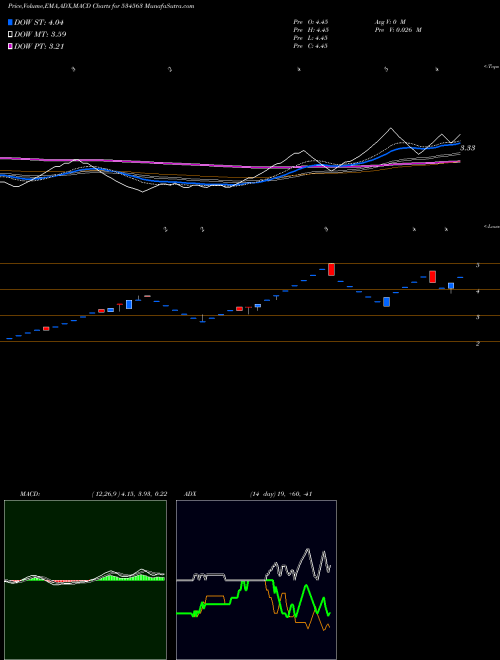Screen dimensions: 500x660
Task: Select the 'DOW MT: 3.59' legend text
Action: 40,35
